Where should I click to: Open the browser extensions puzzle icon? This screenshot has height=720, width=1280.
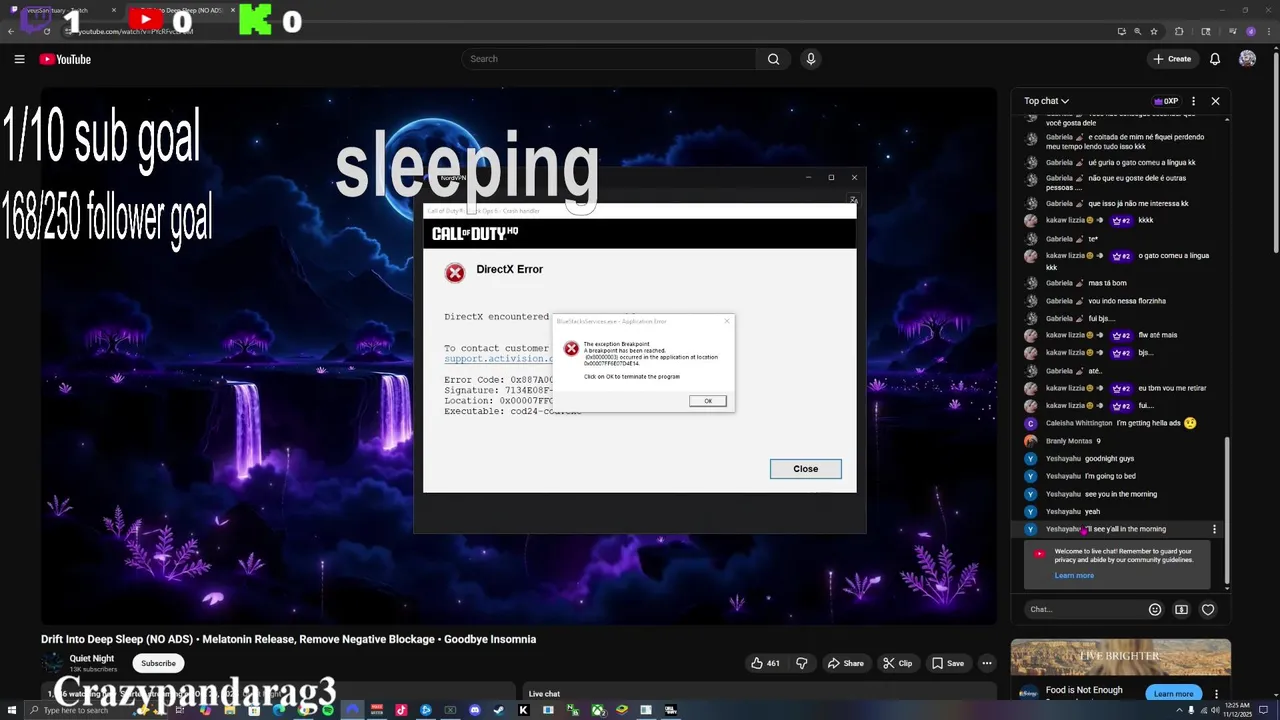[x=1179, y=31]
